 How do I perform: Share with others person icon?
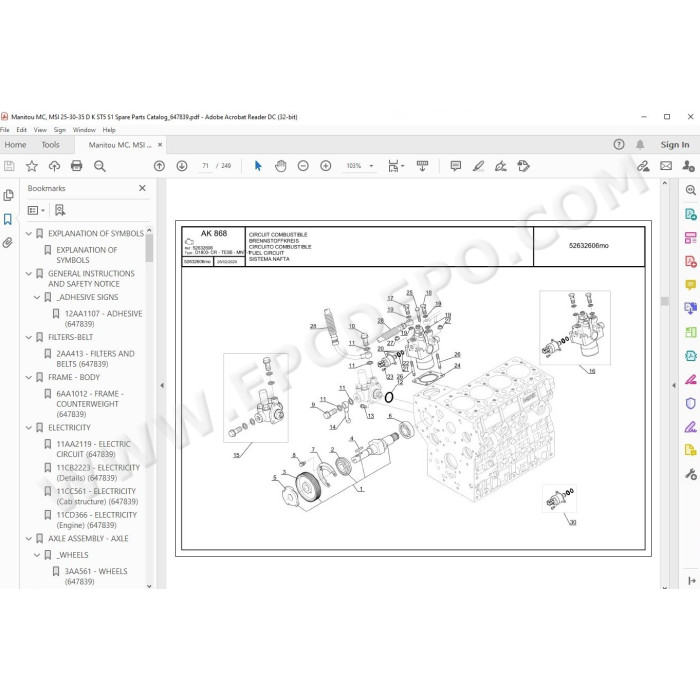[688, 166]
